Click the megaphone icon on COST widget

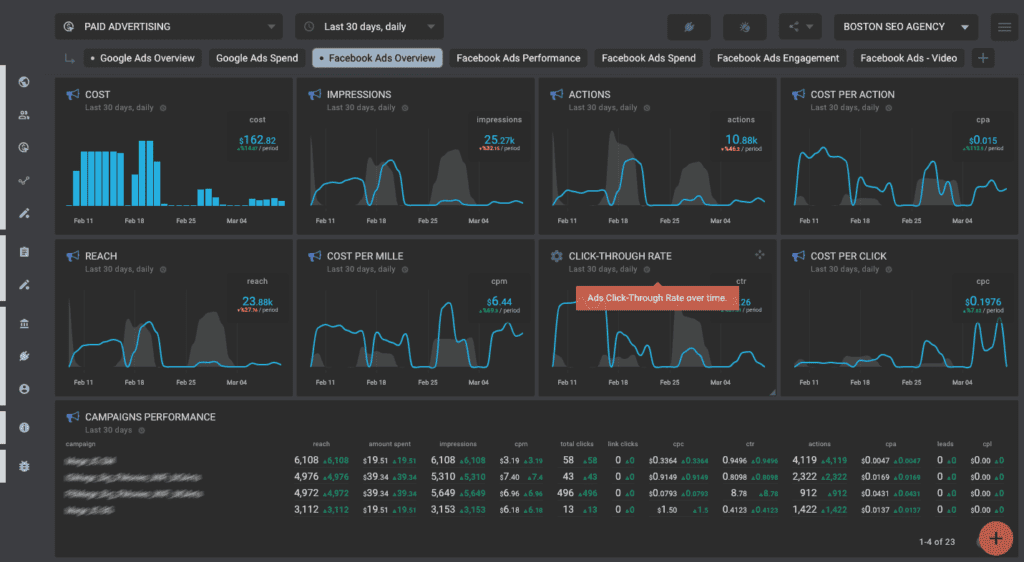pyautogui.click(x=72, y=95)
